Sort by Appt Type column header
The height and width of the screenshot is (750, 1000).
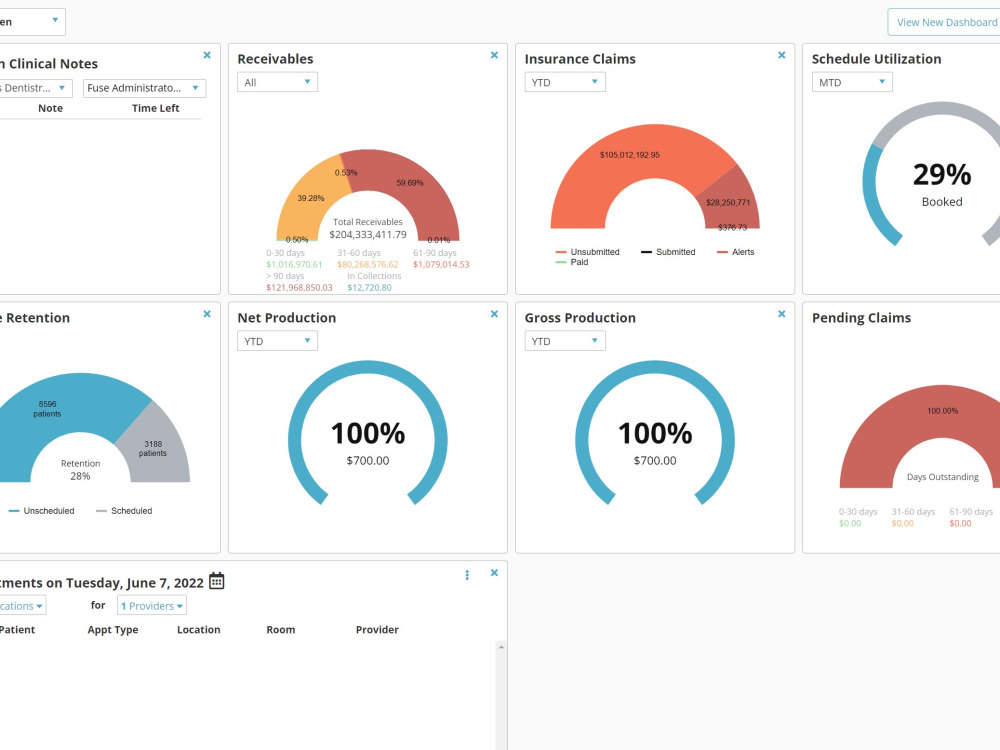coord(113,629)
